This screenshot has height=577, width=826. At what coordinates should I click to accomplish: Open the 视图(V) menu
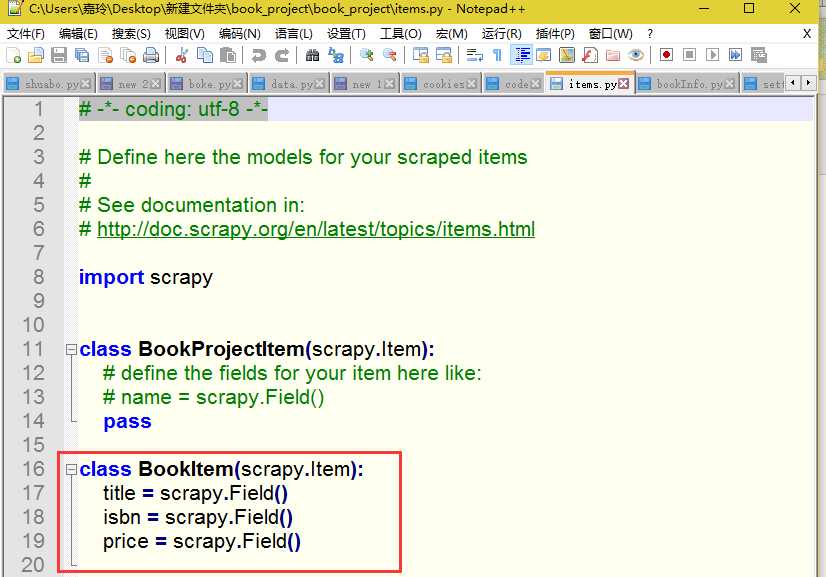pyautogui.click(x=184, y=34)
